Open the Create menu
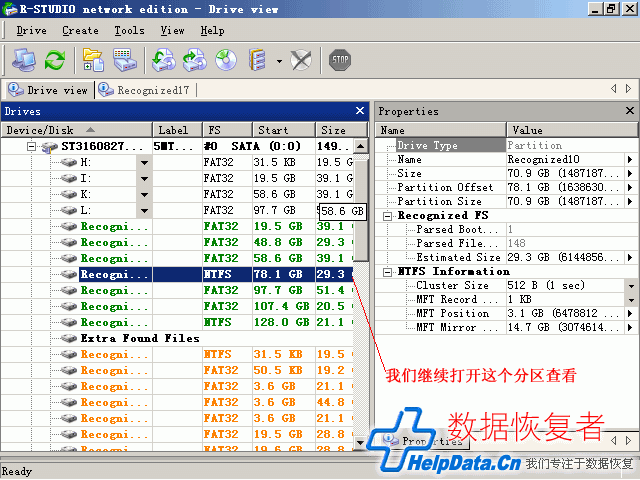Image resolution: width=640 pixels, height=480 pixels. click(x=80, y=31)
